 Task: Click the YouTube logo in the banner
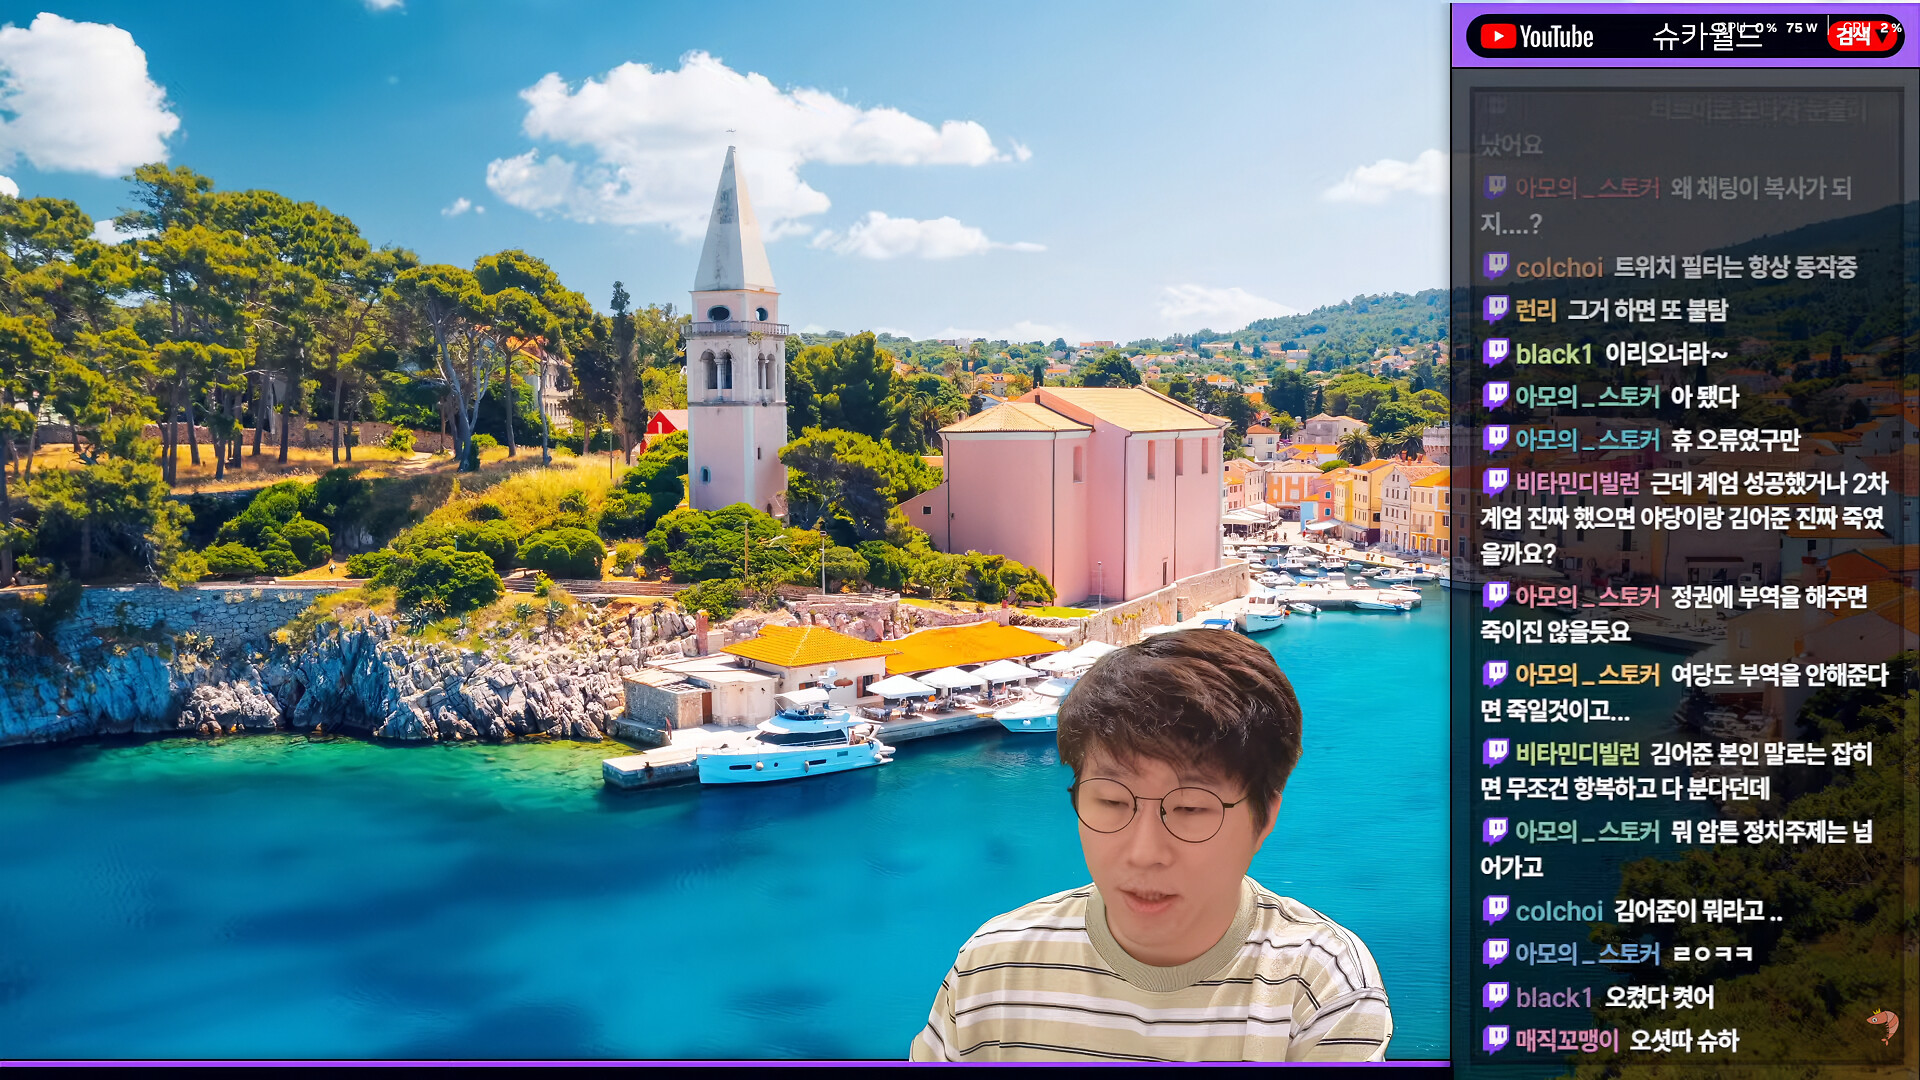click(x=1537, y=37)
